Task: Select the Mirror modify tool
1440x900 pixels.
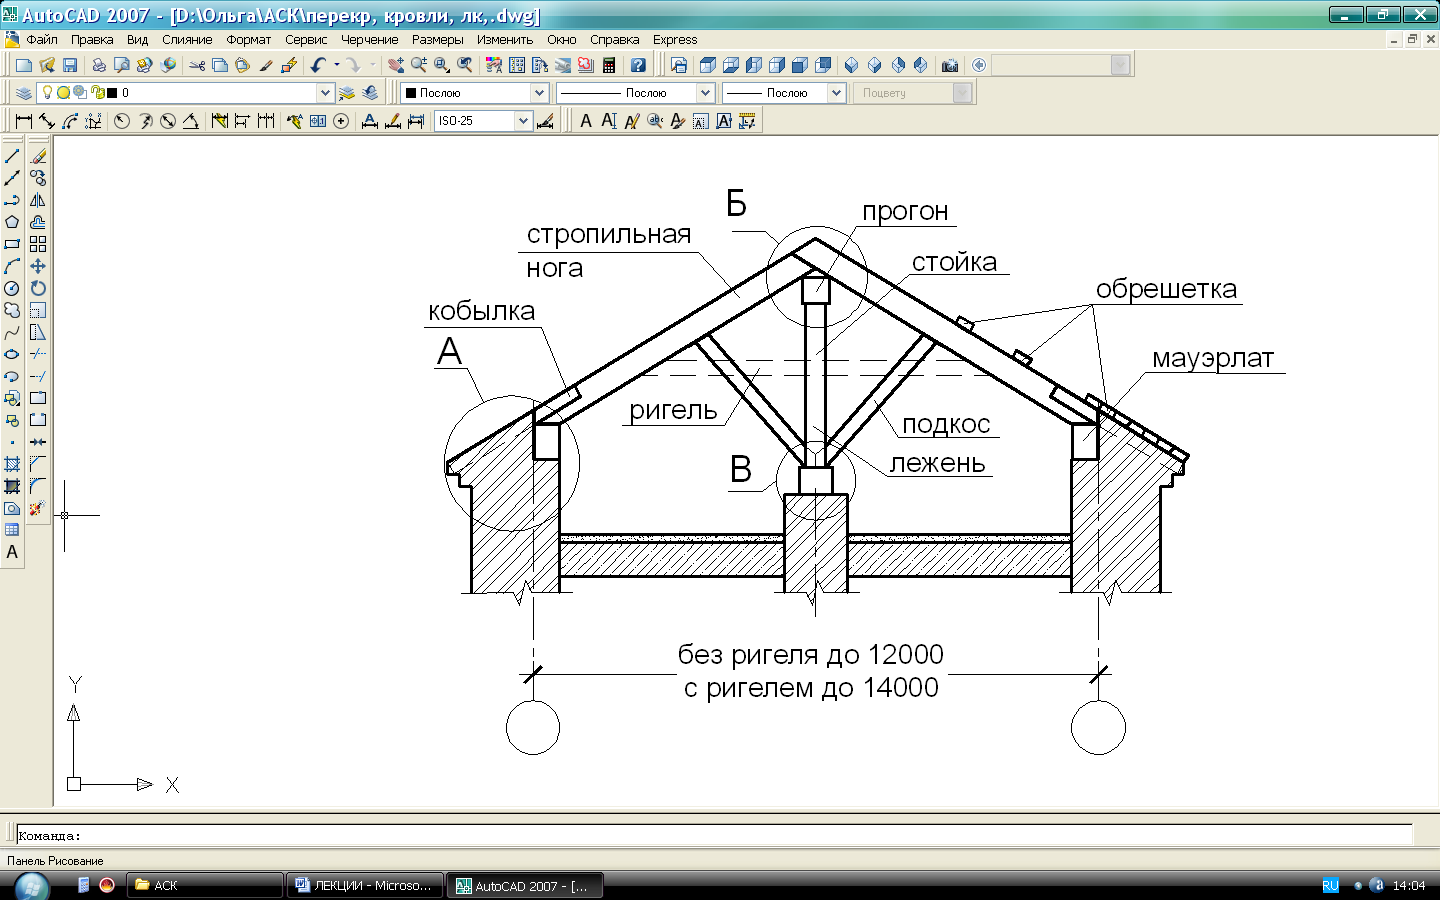Action: [x=38, y=200]
